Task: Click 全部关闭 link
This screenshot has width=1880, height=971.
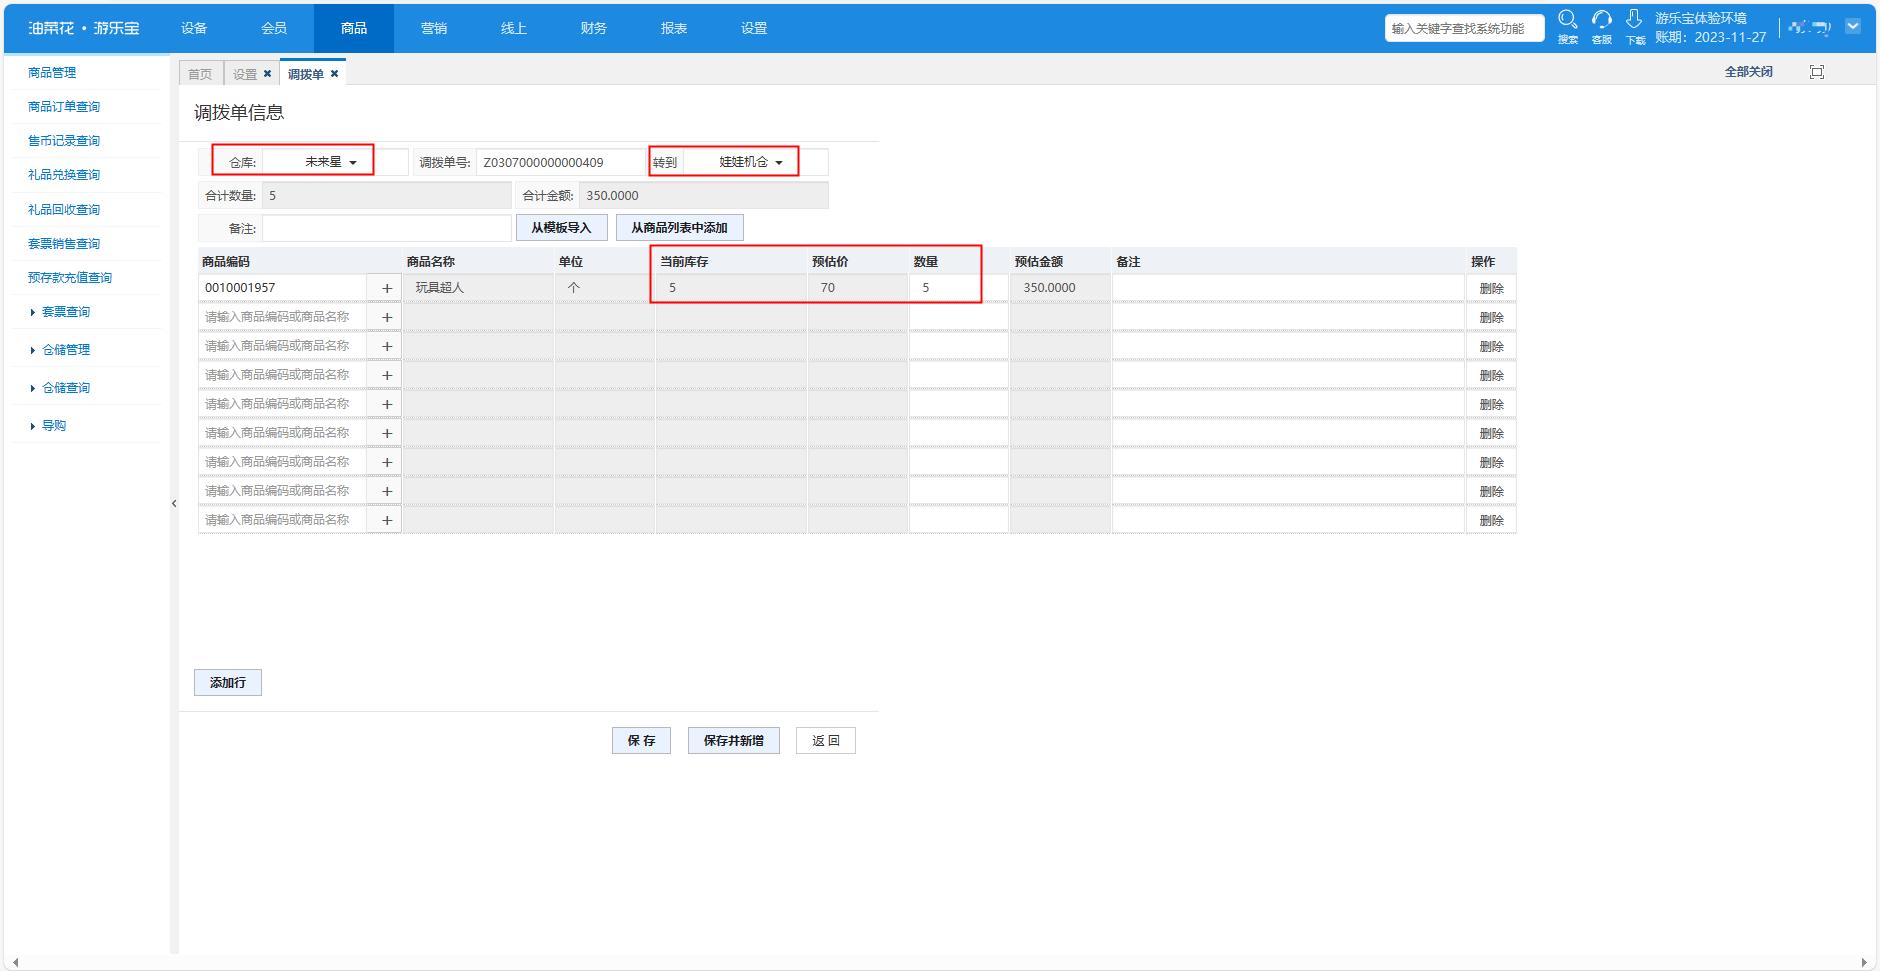Action: point(1749,72)
